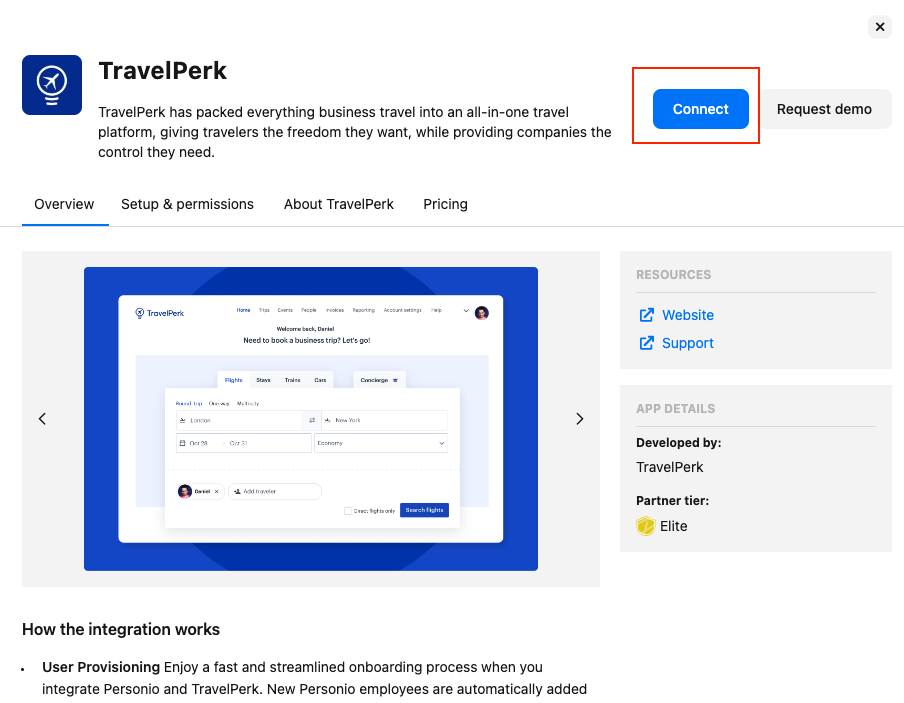Click the 'Elite' tier text
Viewport: 904px width, 703px height.
click(x=673, y=526)
